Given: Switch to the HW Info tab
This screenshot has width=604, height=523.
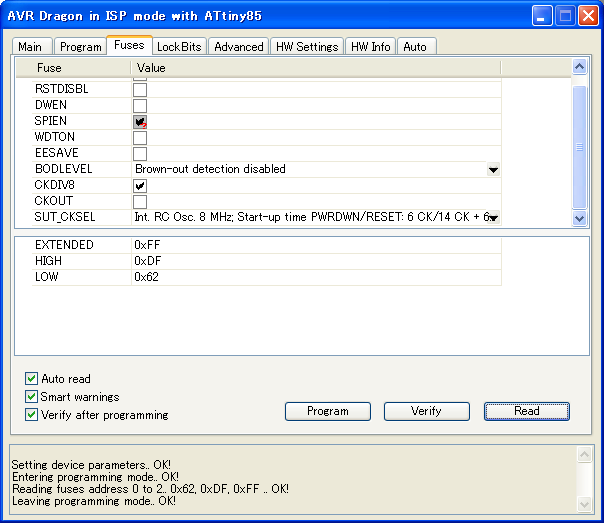Looking at the screenshot, I should pyautogui.click(x=370, y=47).
